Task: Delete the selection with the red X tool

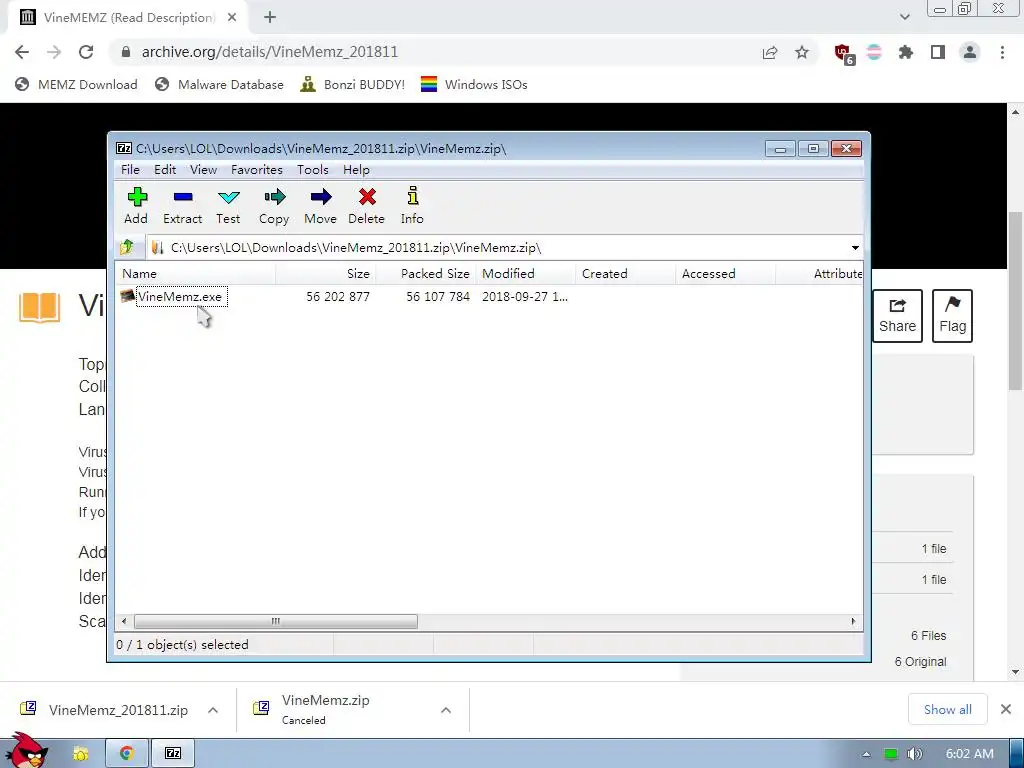Action: (366, 206)
